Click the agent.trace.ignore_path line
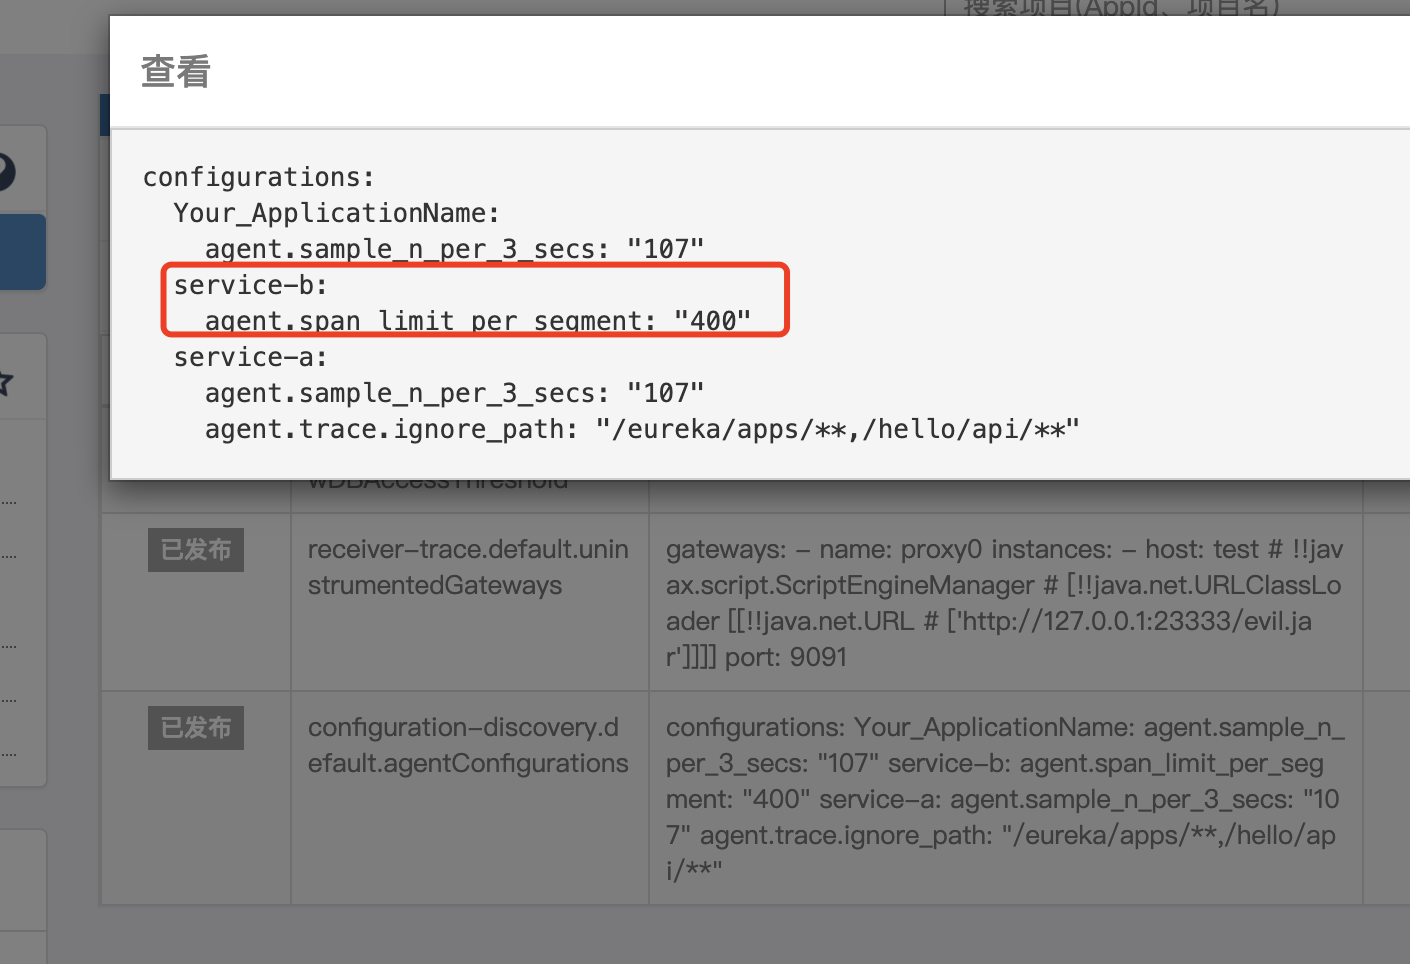Viewport: 1410px width, 964px height. (x=642, y=429)
